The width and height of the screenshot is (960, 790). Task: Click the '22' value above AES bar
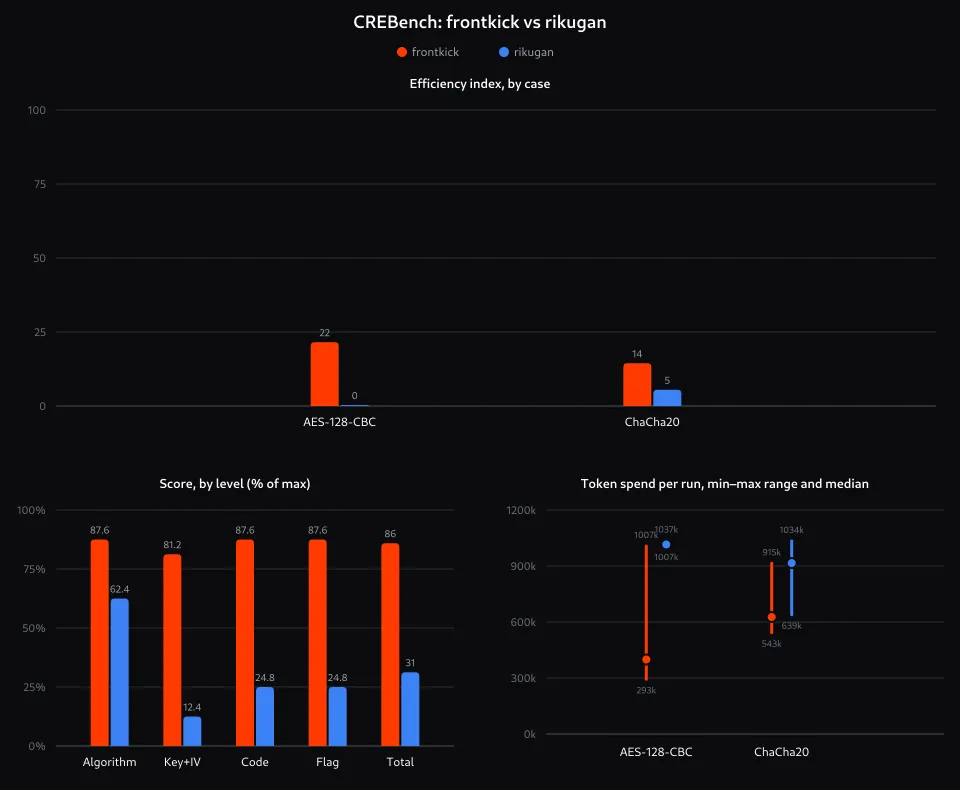(324, 333)
